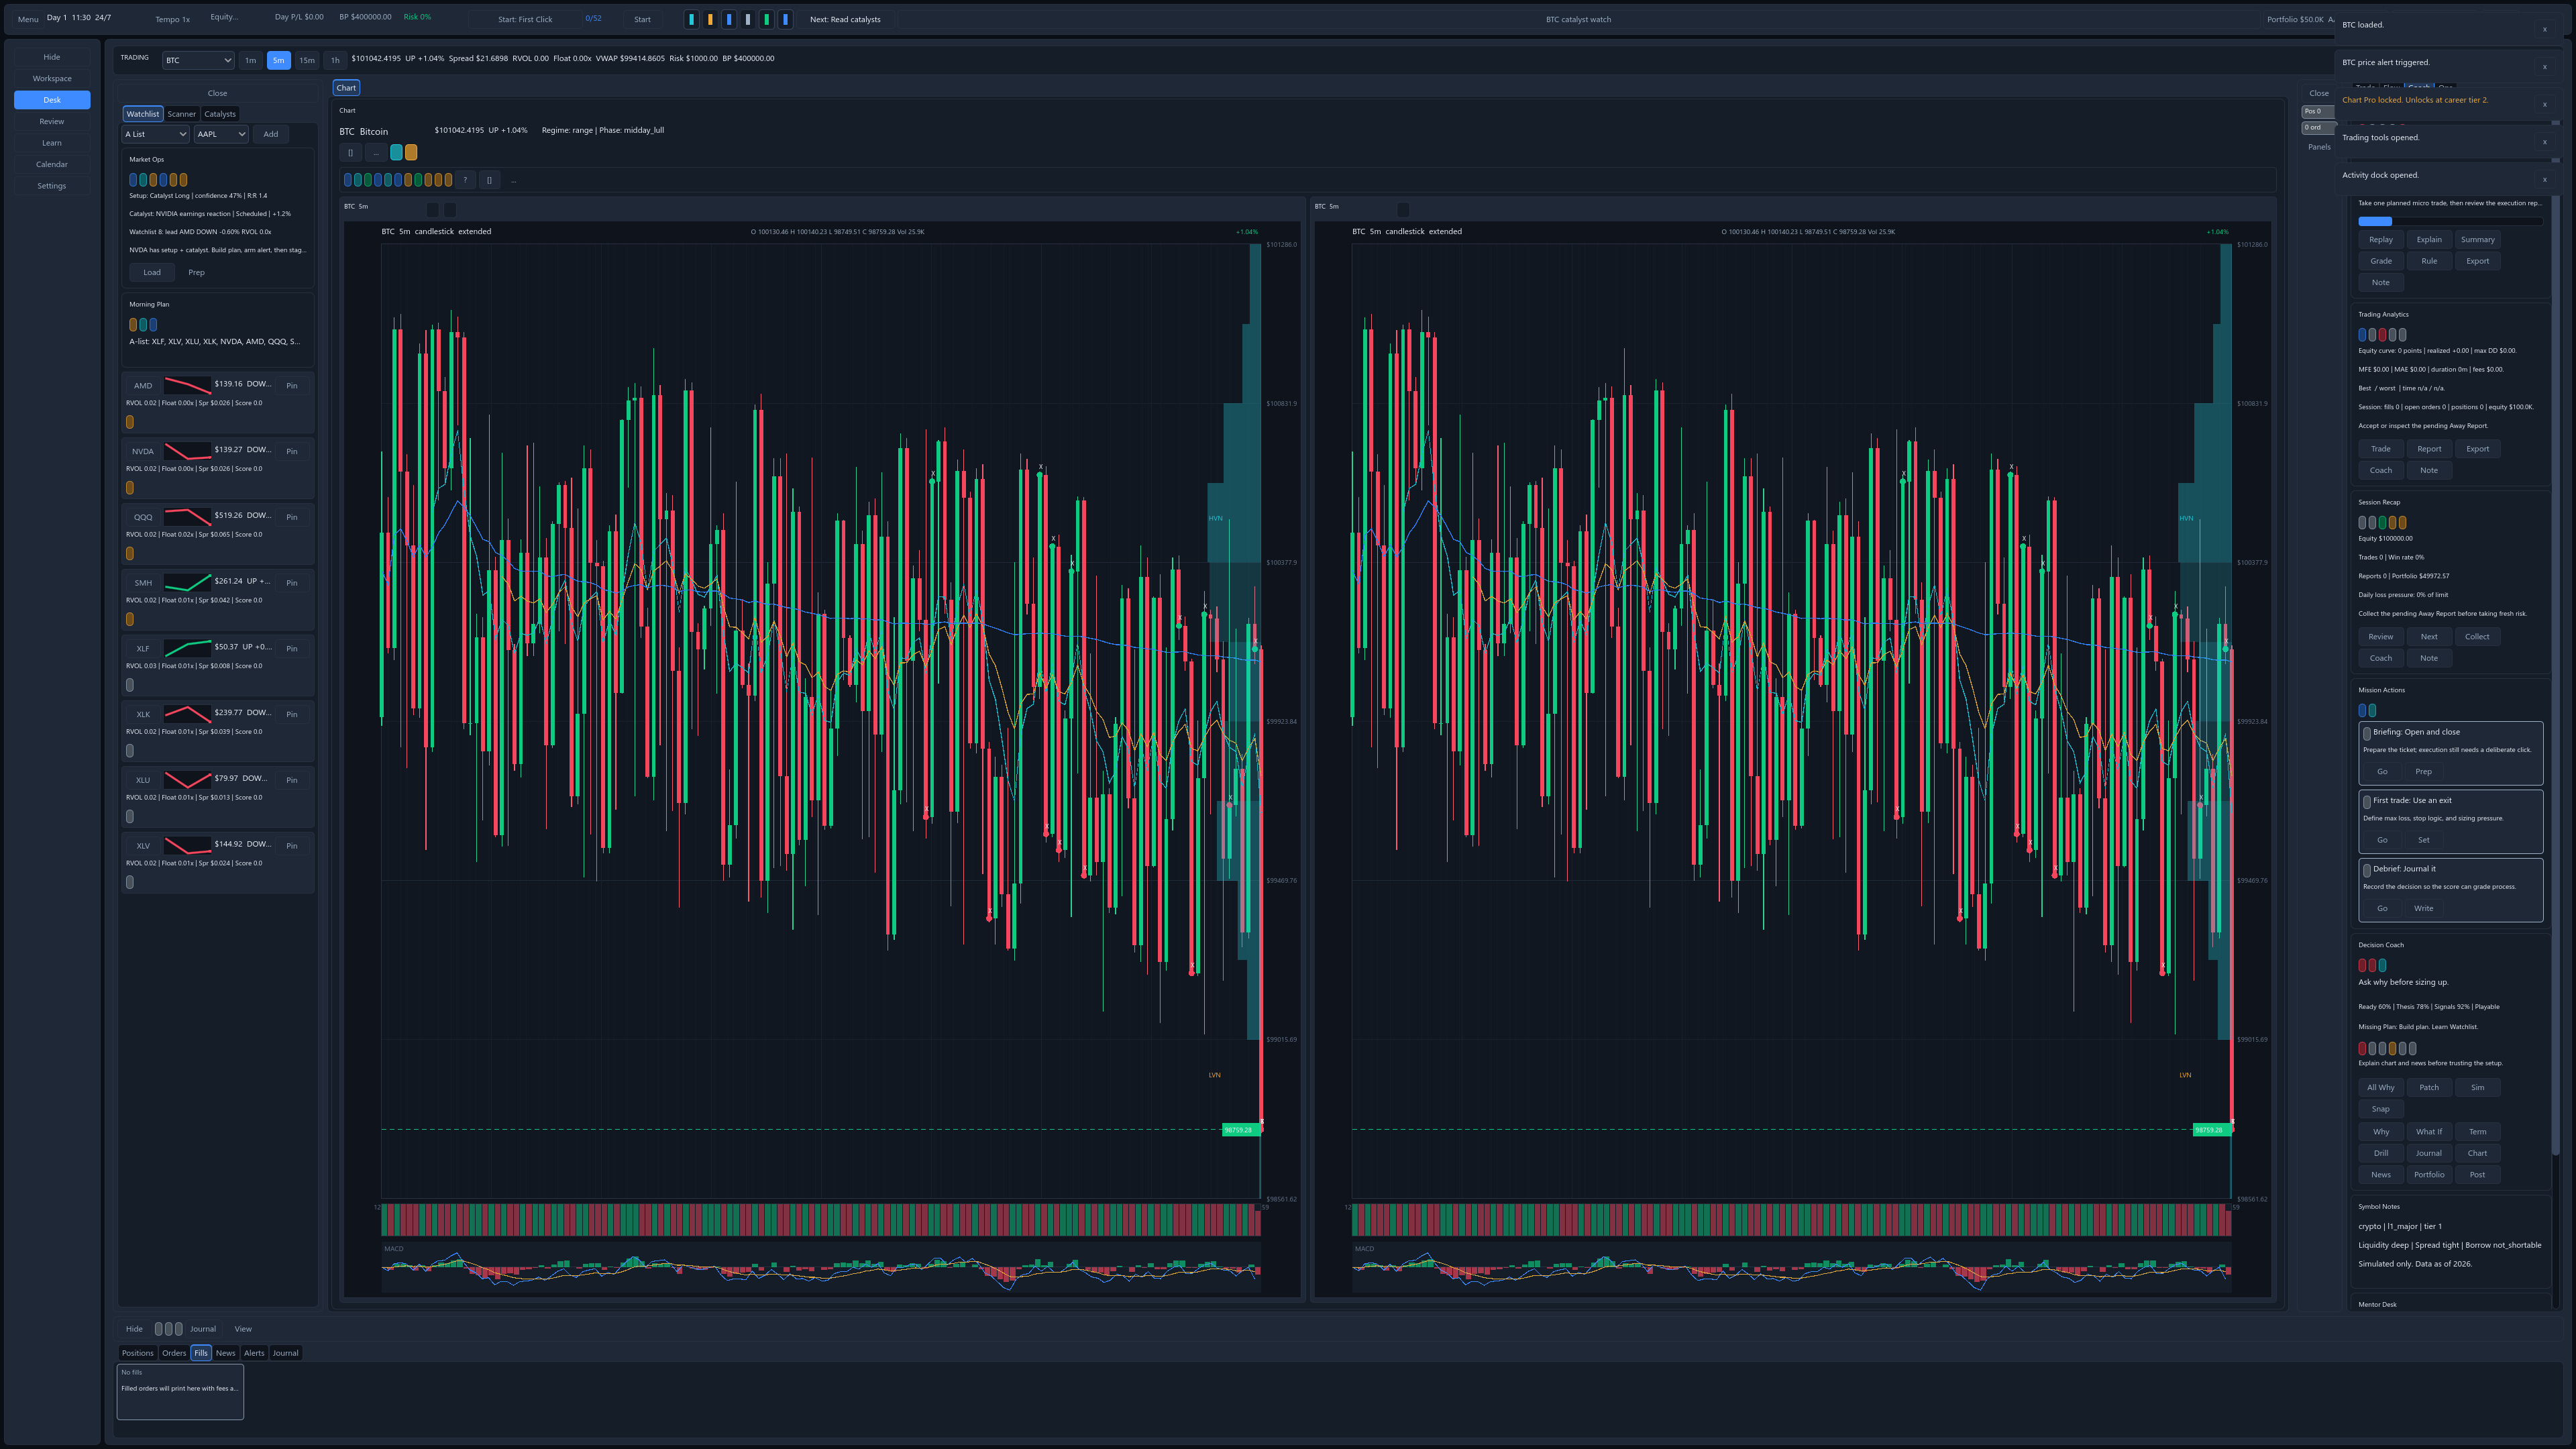Screen dimensions: 2576x1449
Task: Toggle the gray flag pill under XLV
Action: [x=130, y=882]
